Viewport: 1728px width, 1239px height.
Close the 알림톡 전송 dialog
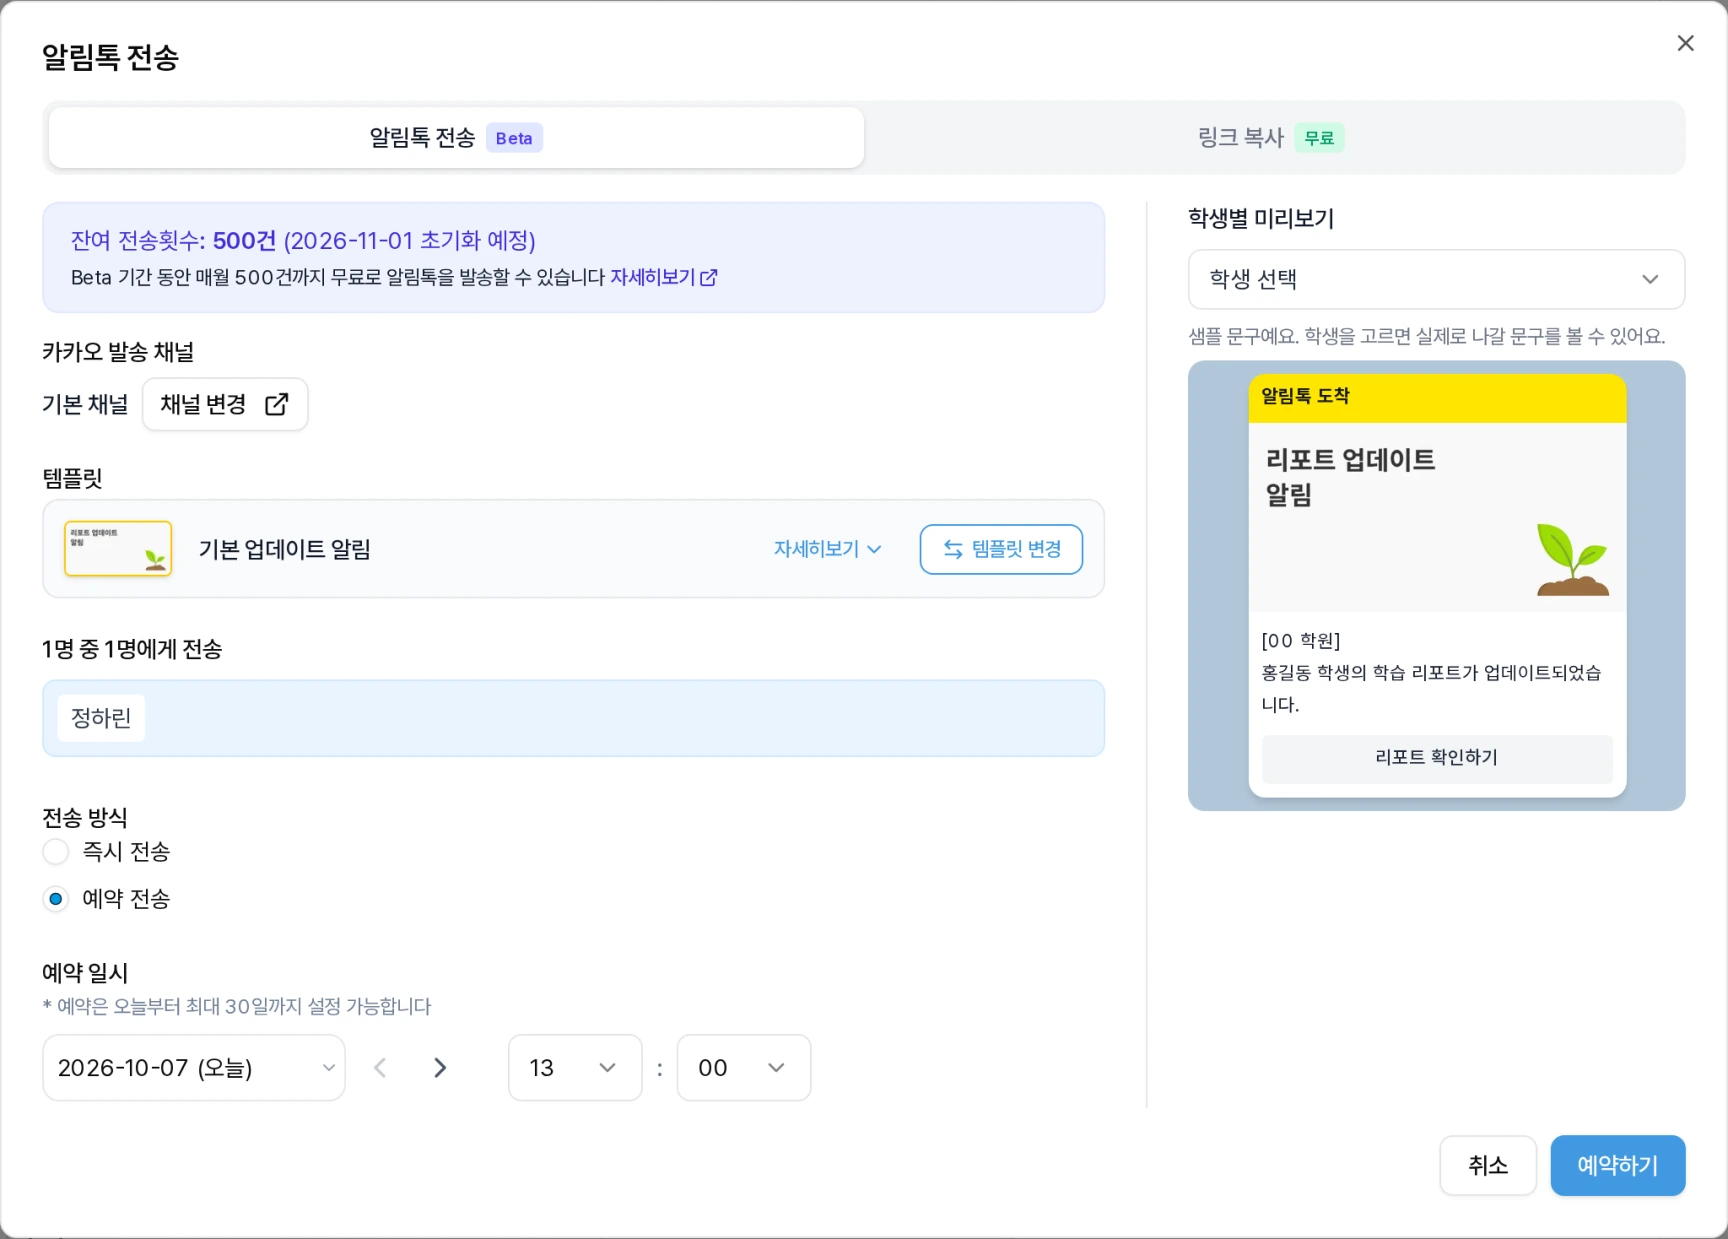[x=1685, y=43]
